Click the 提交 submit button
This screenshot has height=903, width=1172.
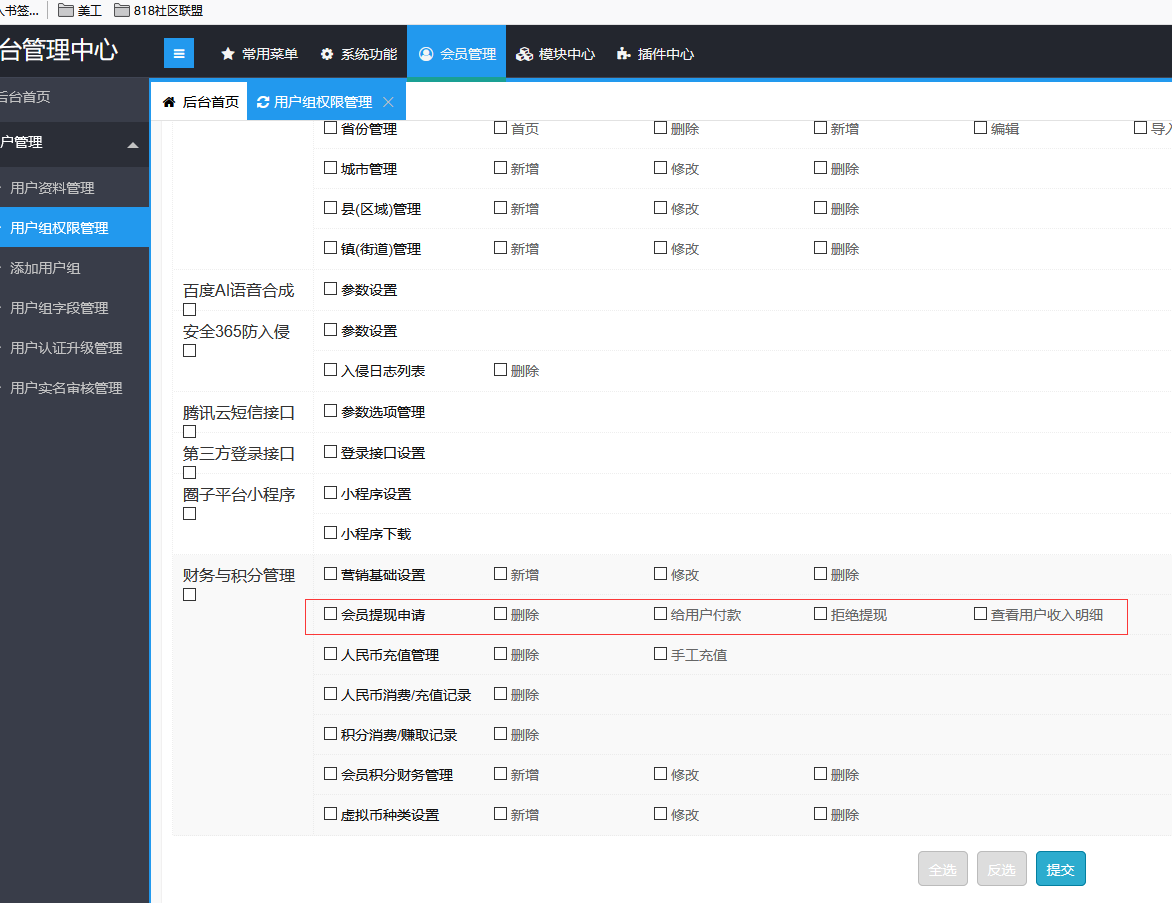pyautogui.click(x=1060, y=869)
